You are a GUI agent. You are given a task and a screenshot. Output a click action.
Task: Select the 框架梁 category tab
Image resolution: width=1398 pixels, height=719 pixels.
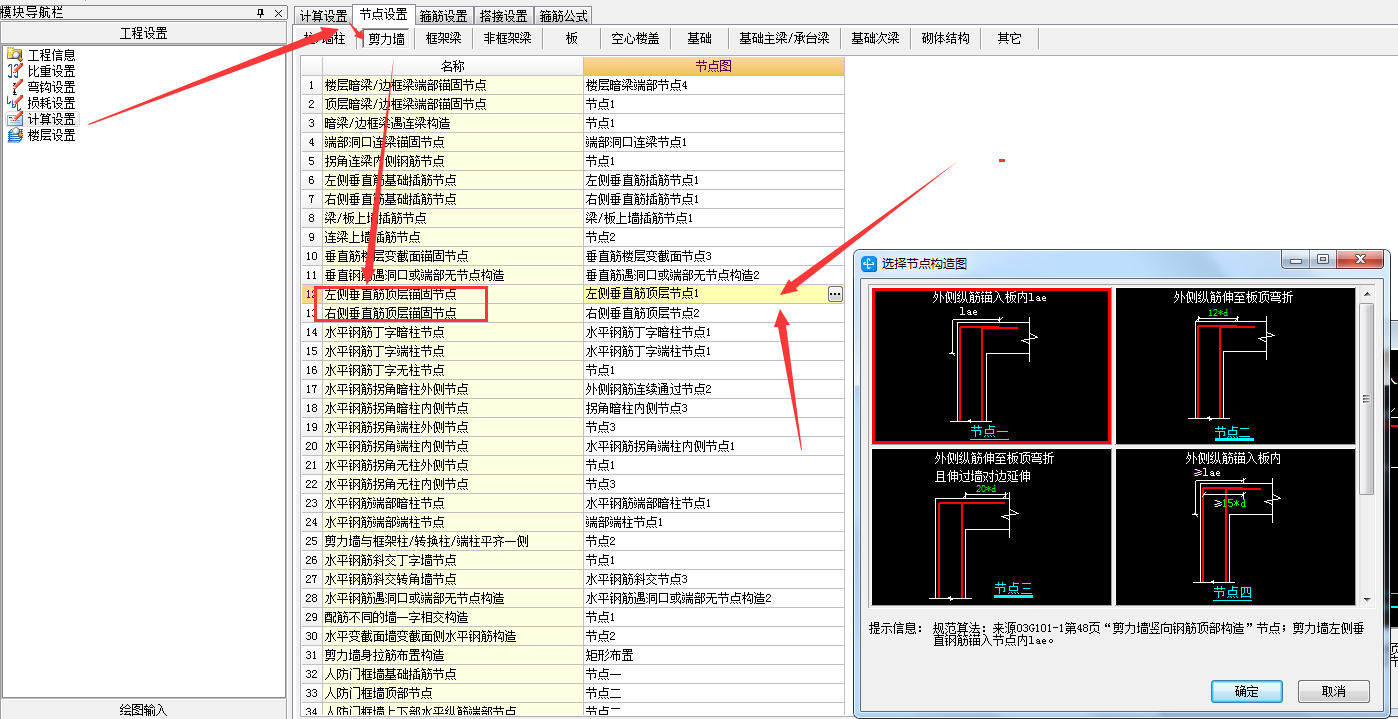pyautogui.click(x=443, y=39)
